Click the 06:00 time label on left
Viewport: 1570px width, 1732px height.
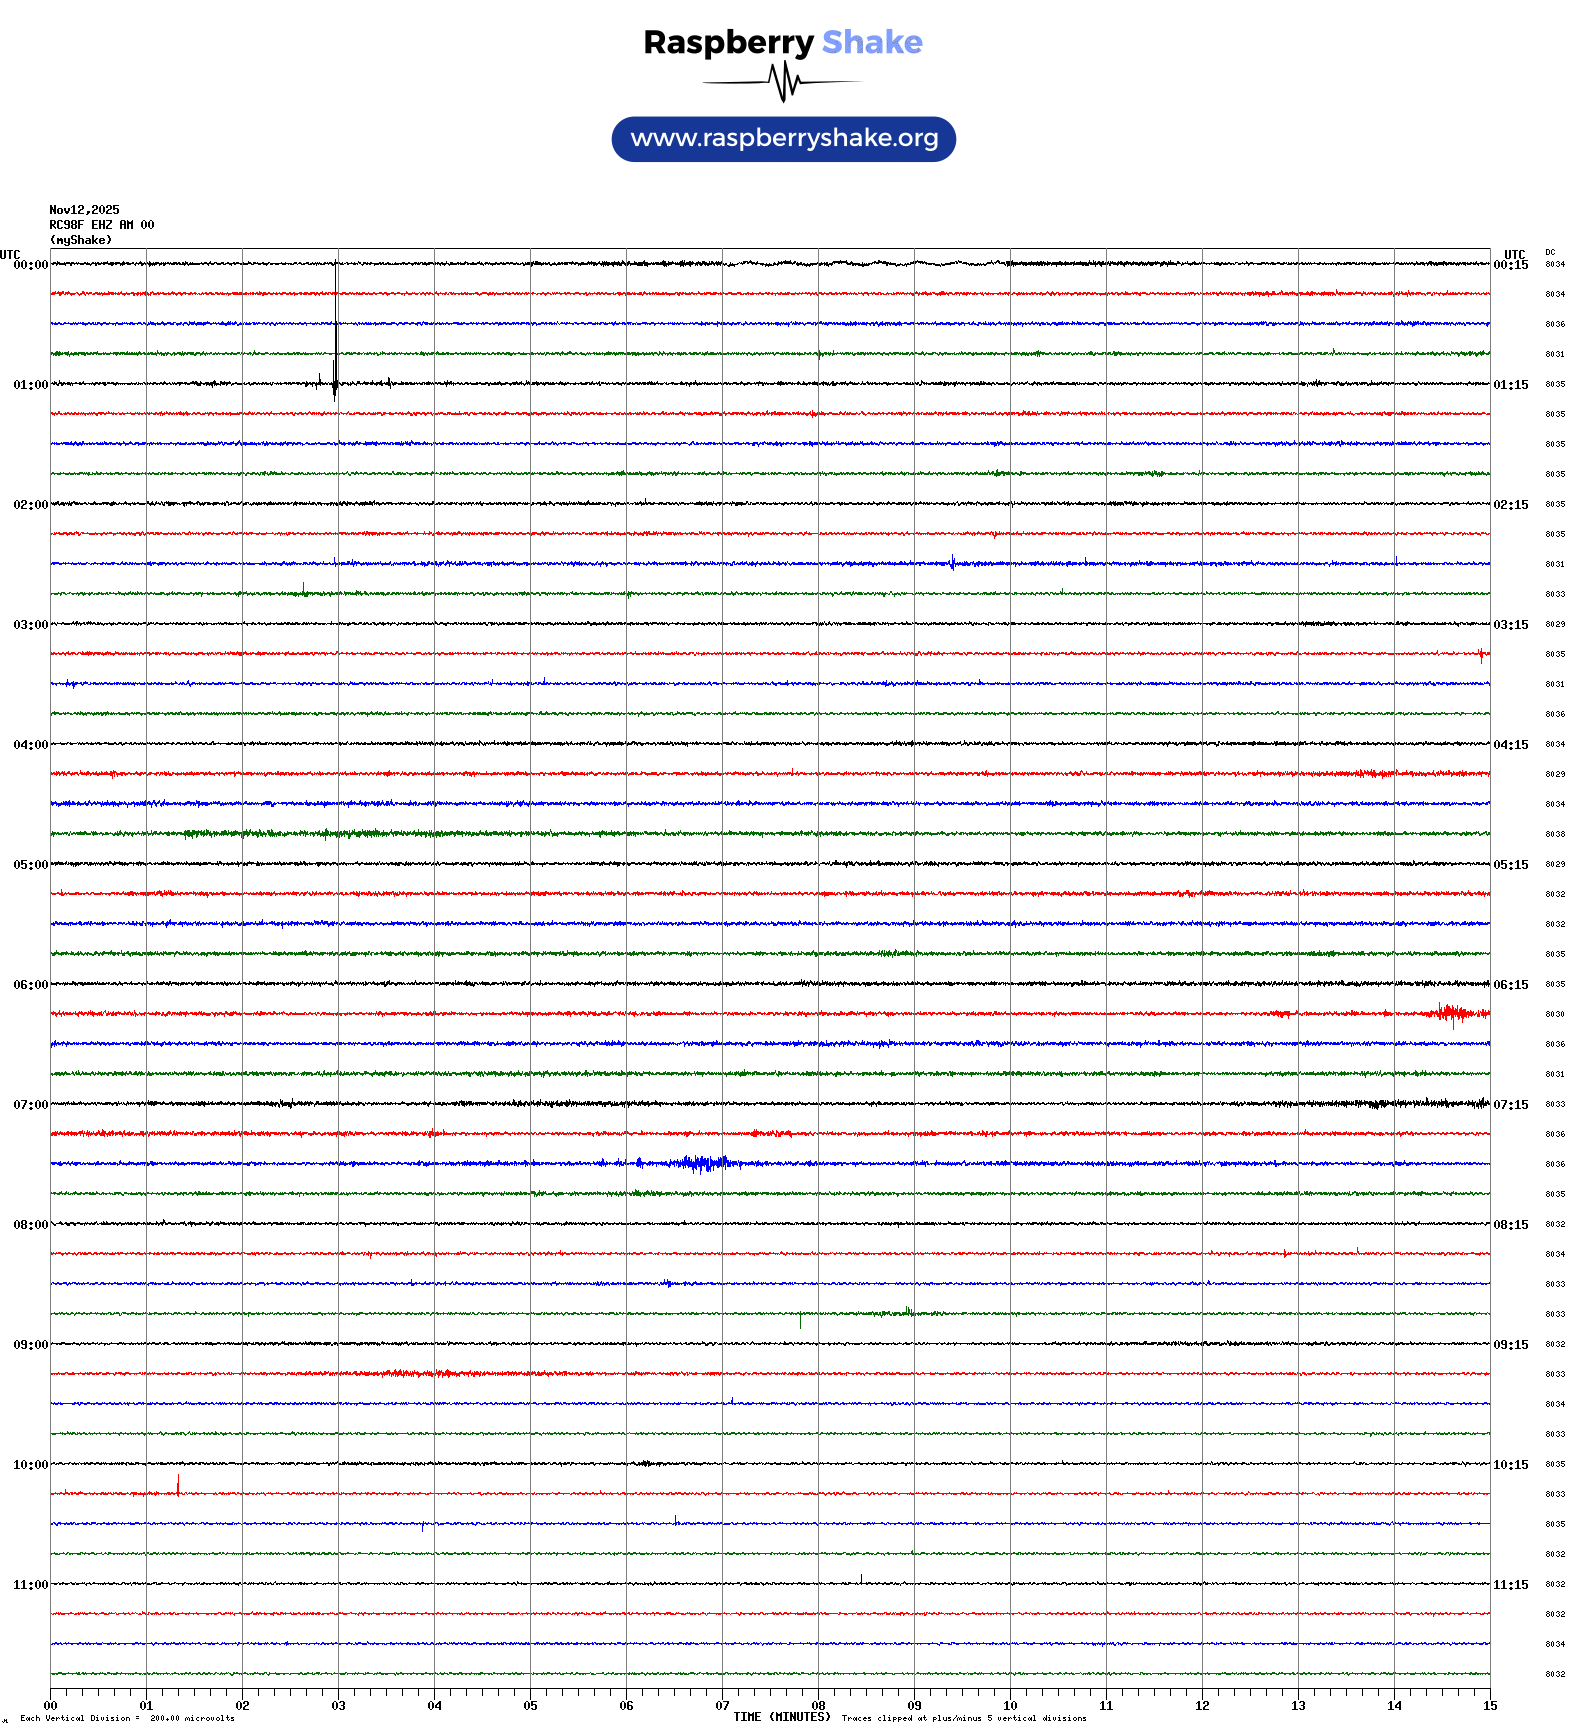pyautogui.click(x=30, y=985)
